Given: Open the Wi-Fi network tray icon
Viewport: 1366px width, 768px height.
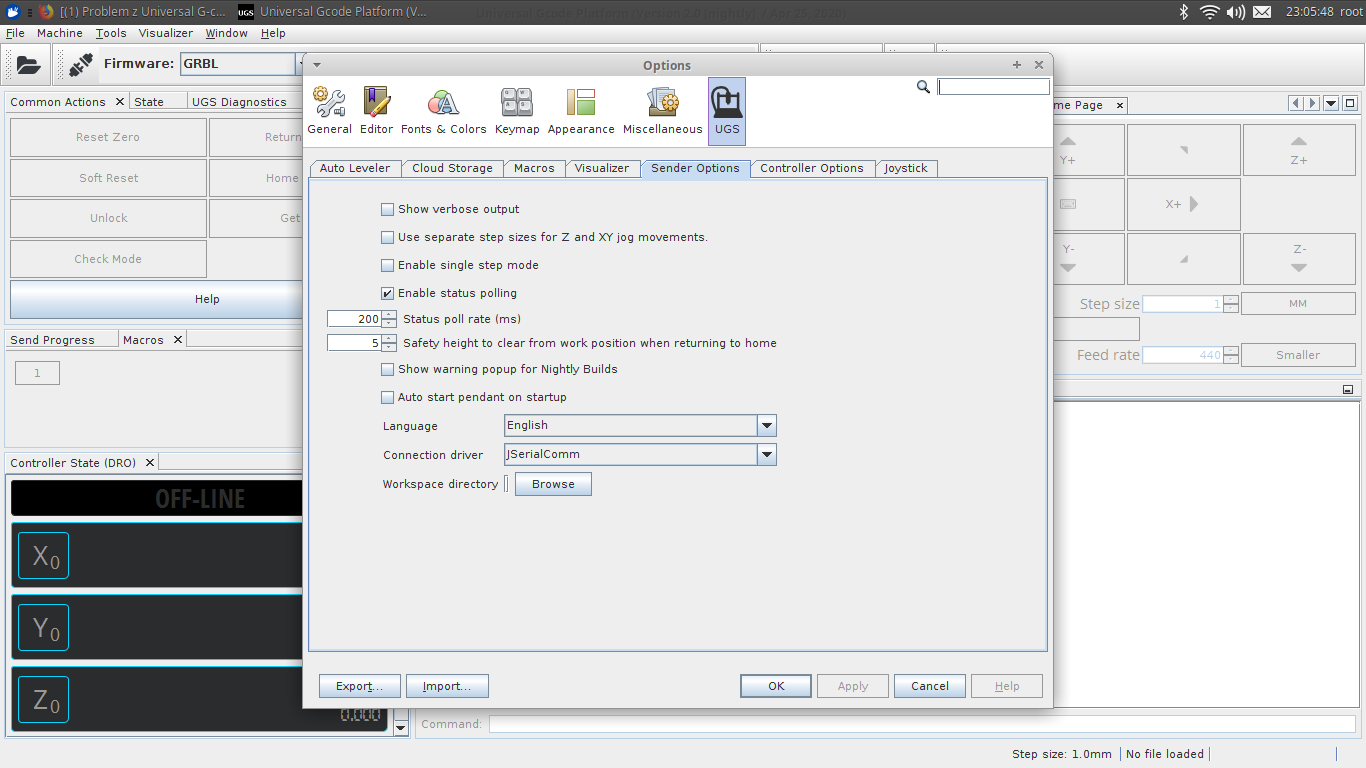Looking at the screenshot, I should 1210,12.
